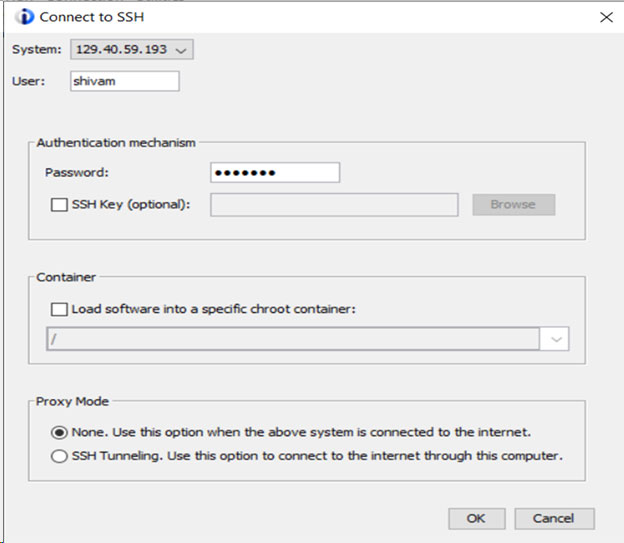The image size is (624, 543).
Task: Click into the User field containing shivam
Action: 125,81
